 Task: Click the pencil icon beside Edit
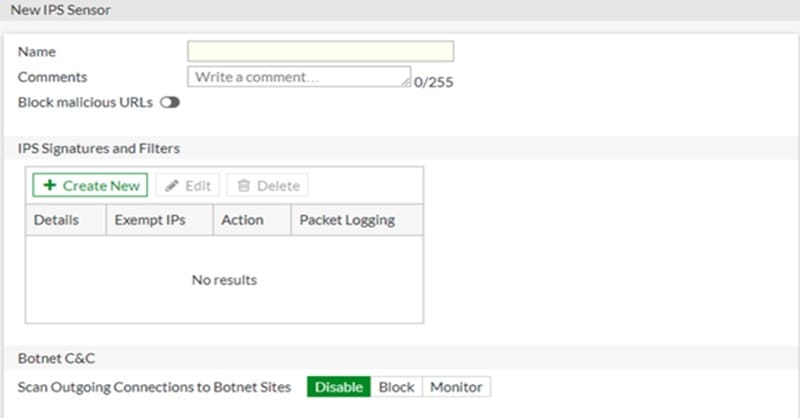pyautogui.click(x=172, y=186)
